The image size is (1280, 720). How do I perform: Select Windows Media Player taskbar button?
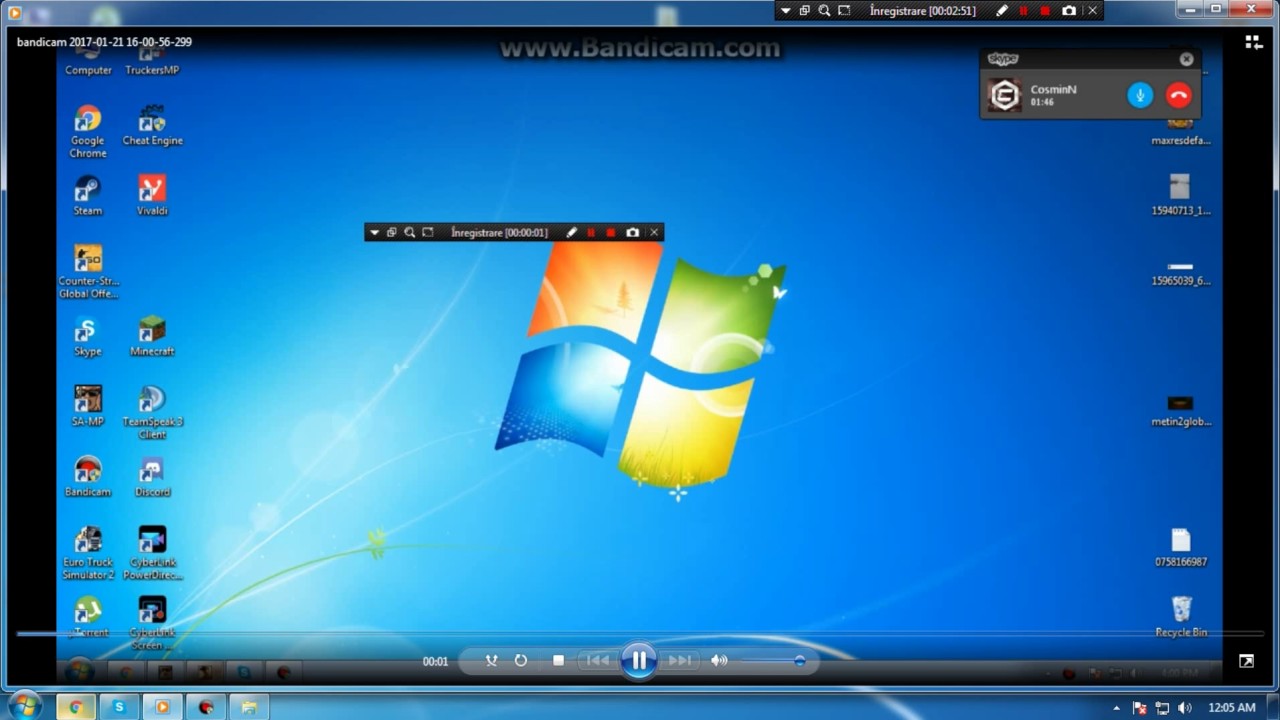162,707
